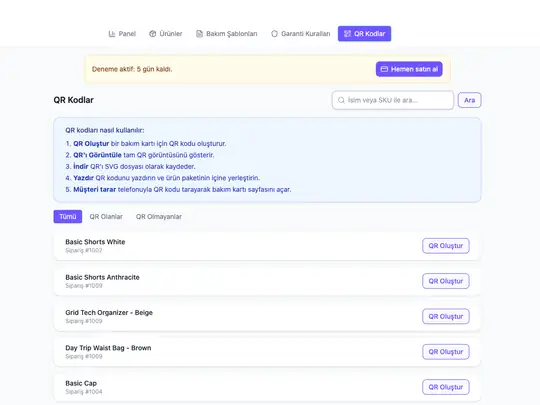540x405 pixels.
Task: Go to the Garanti Kuralları tab
Action: [x=300, y=34]
